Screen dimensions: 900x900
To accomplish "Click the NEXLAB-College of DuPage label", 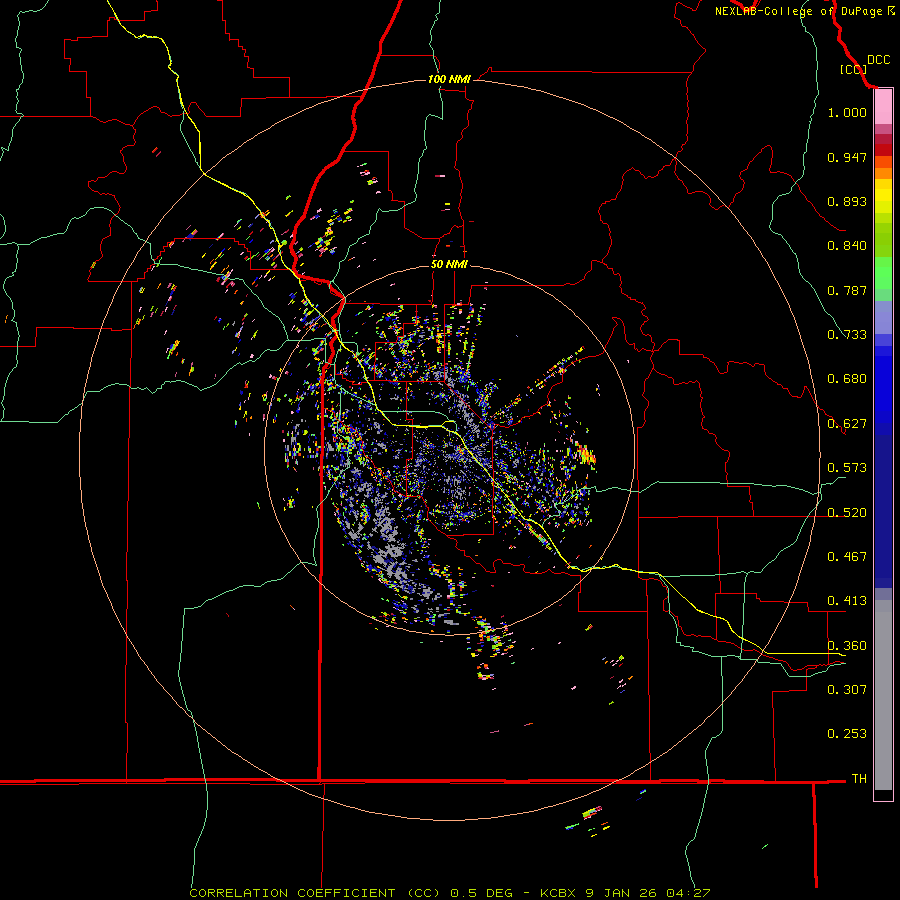I will pyautogui.click(x=798, y=11).
